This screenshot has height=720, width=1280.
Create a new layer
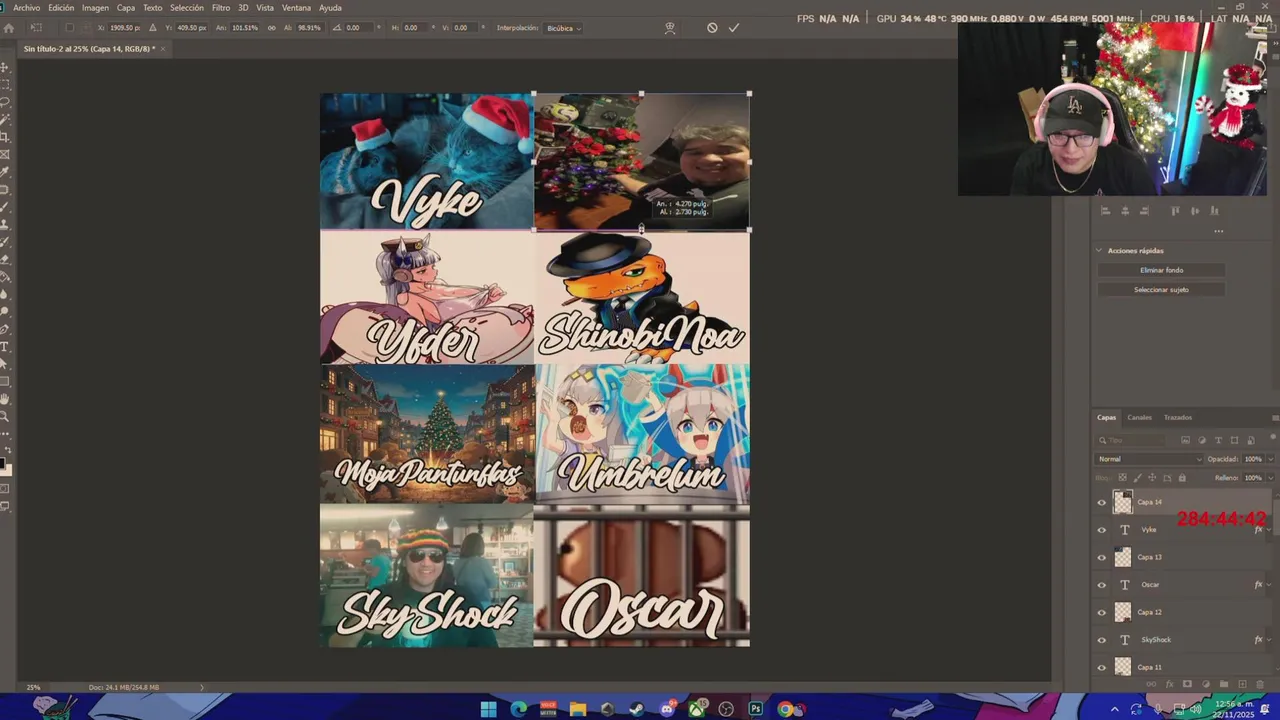(x=1243, y=684)
